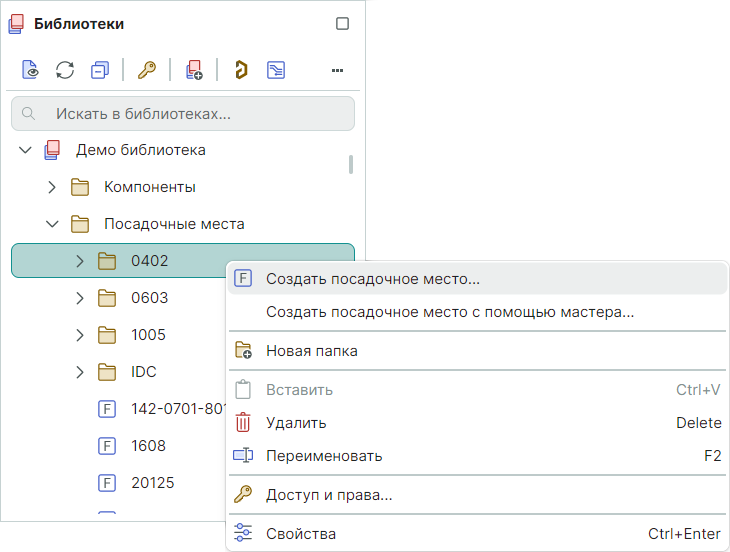
Task: Refresh the libraries list
Action: point(65,70)
